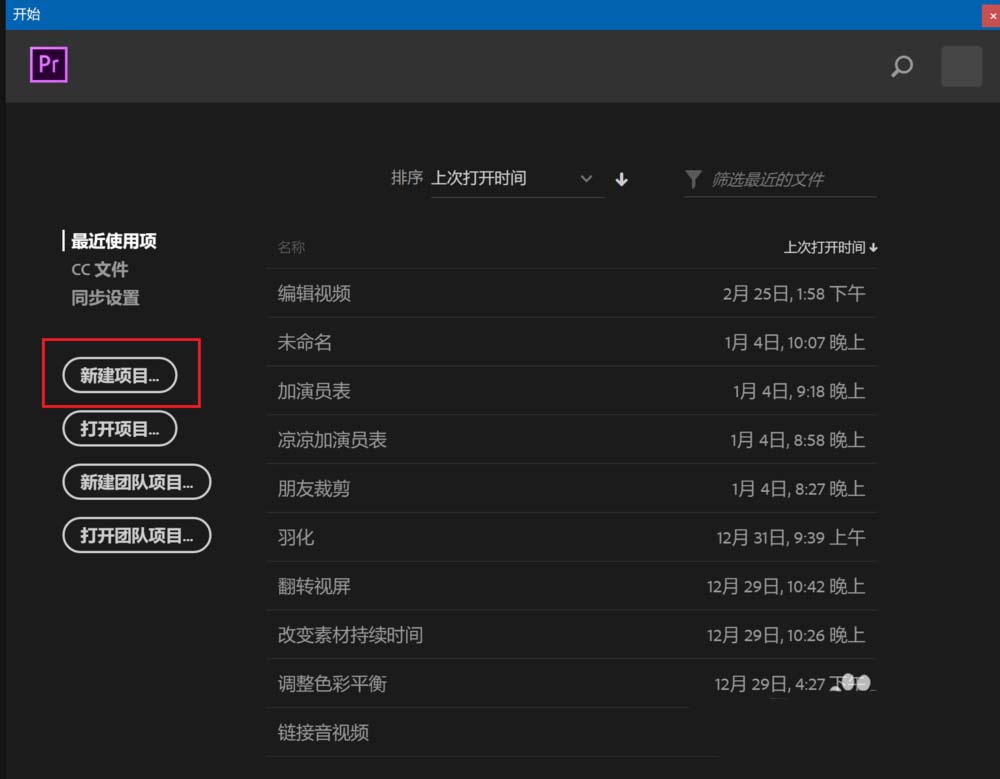Toggle the sort direction arrow icon
Image resolution: width=1000 pixels, height=779 pixels.
(x=621, y=179)
